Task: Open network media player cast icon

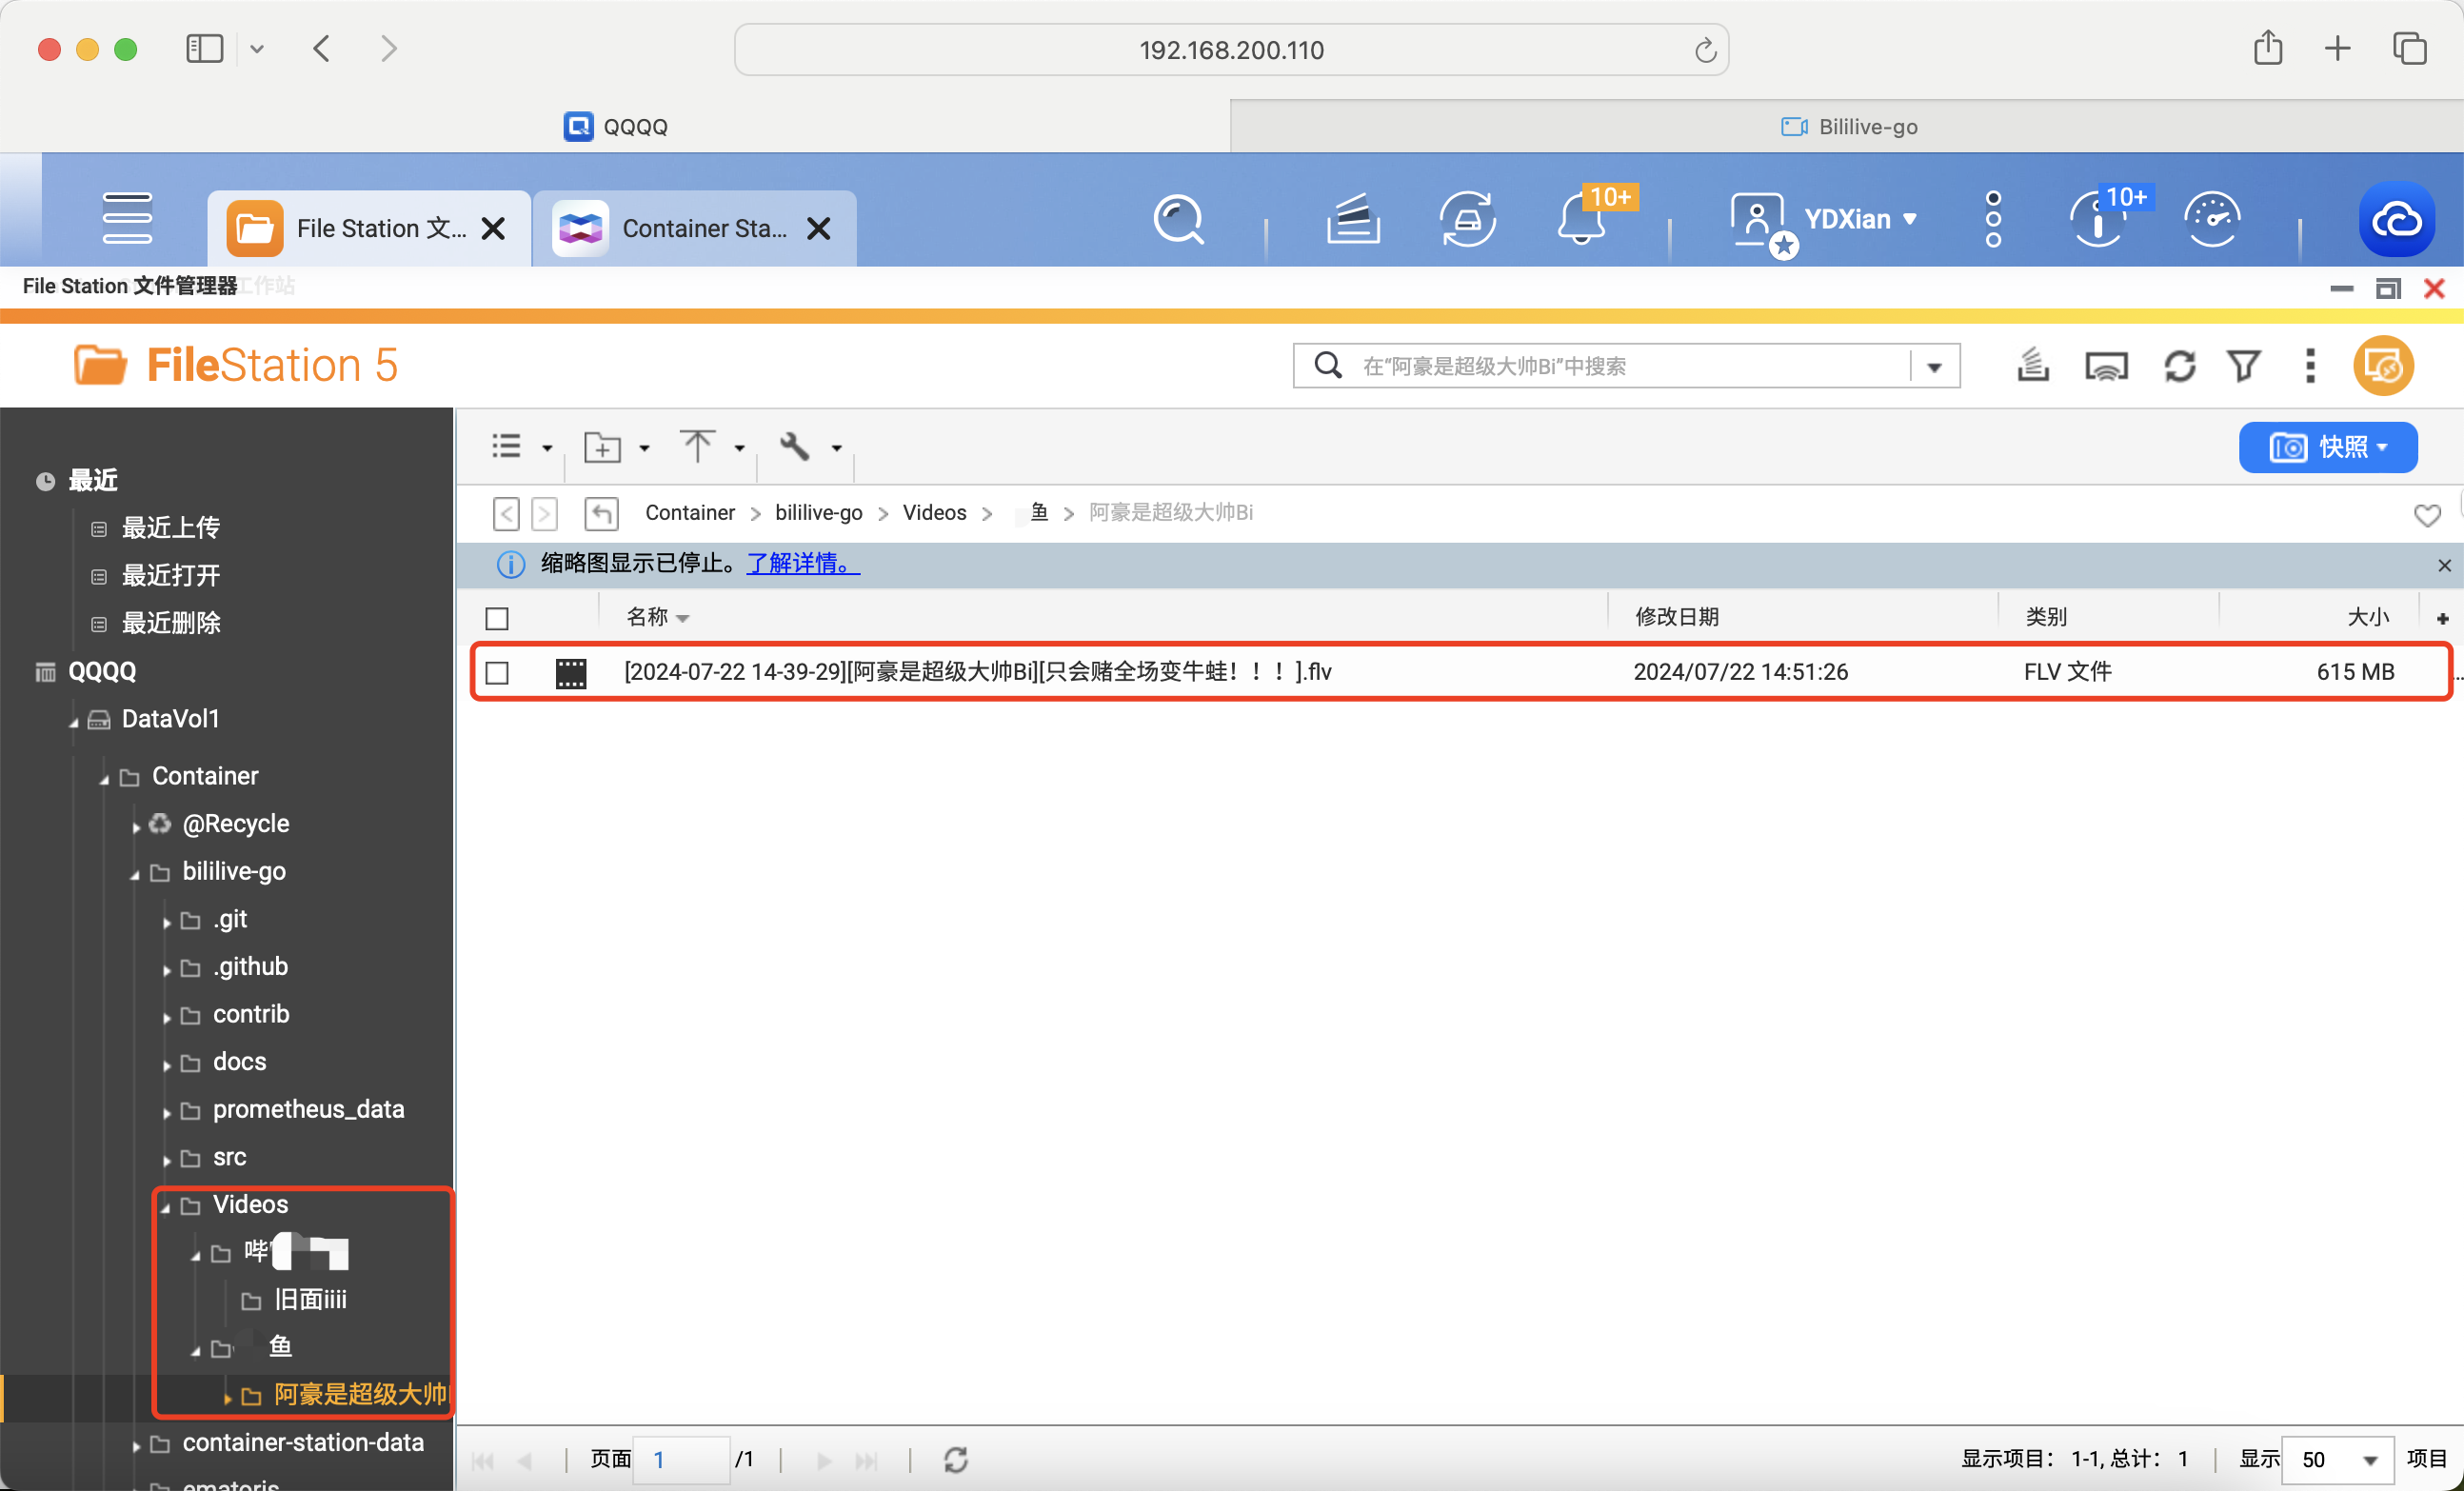Action: (2106, 366)
